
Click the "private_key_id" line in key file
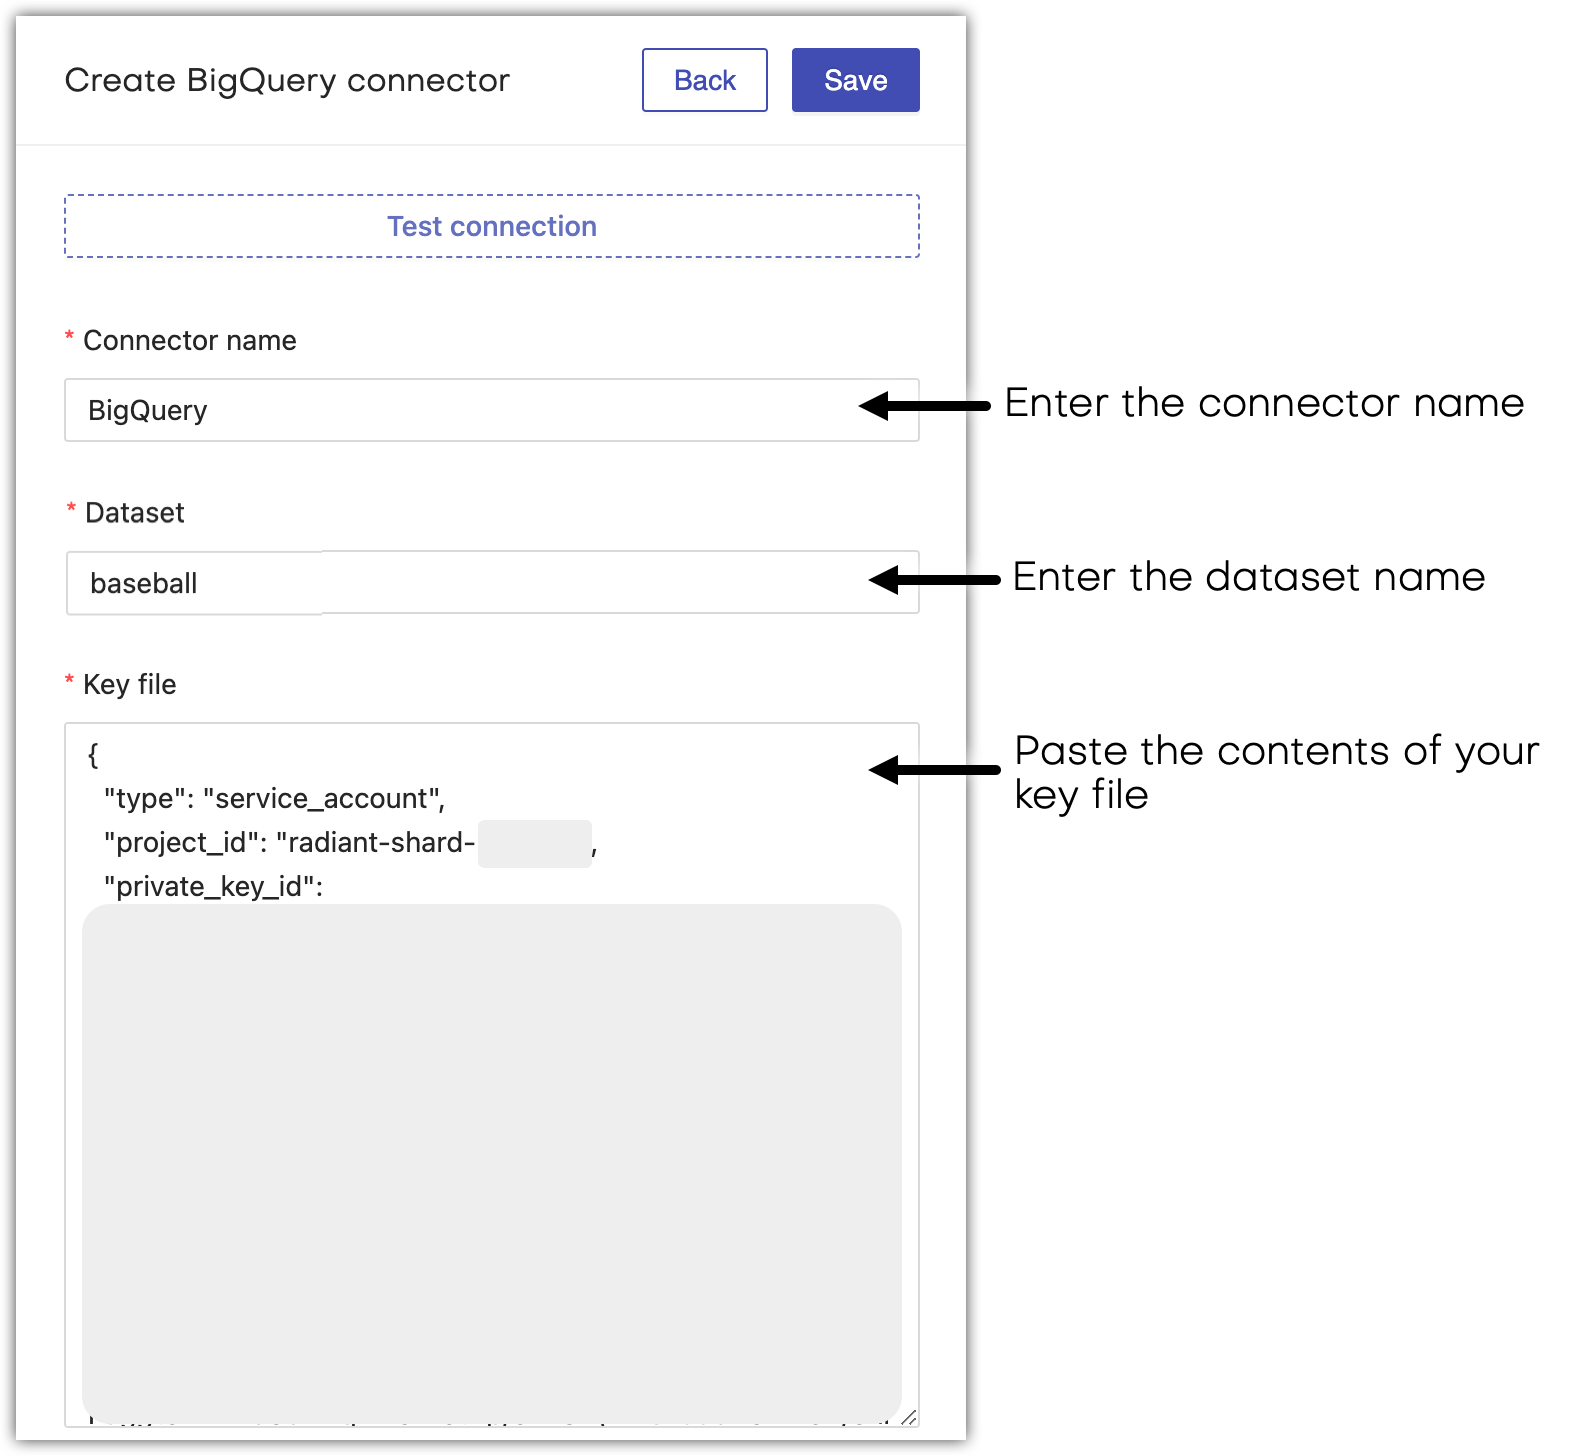pyautogui.click(x=214, y=886)
